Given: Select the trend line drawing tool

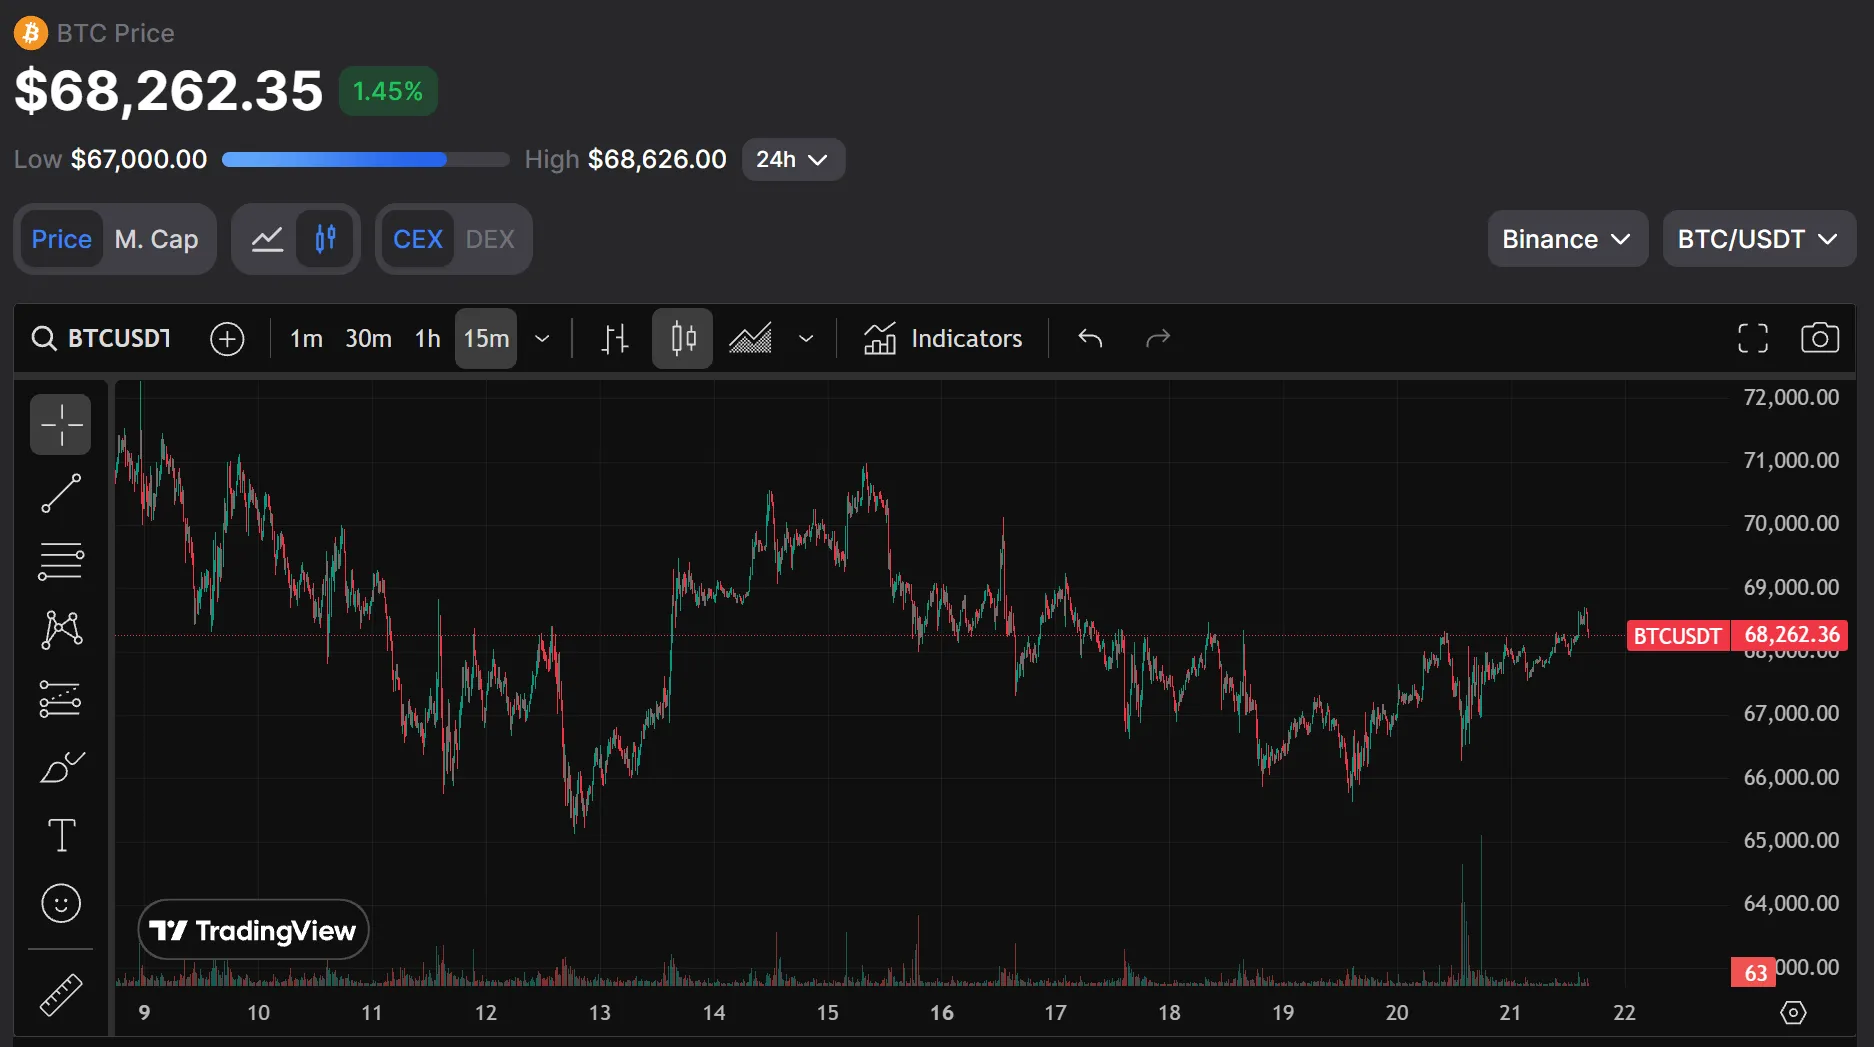Looking at the screenshot, I should [x=60, y=492].
